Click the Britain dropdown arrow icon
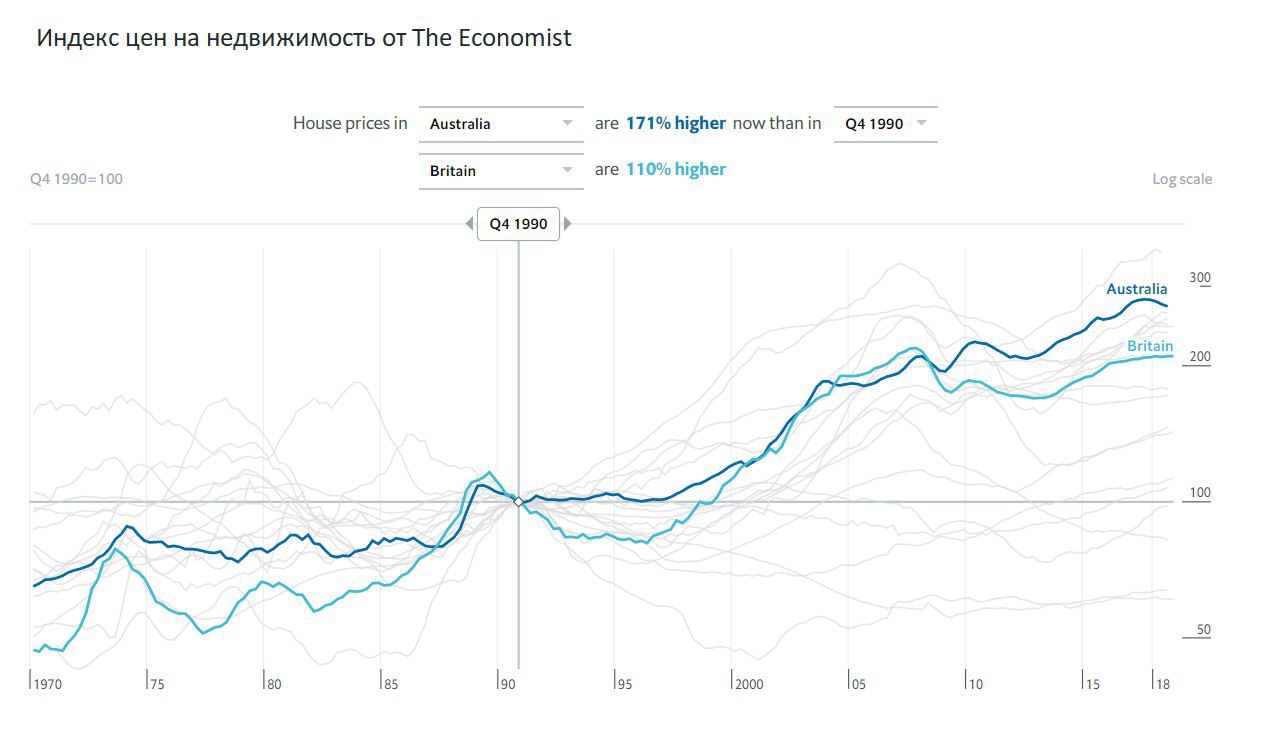This screenshot has width=1263, height=744. 567,171
